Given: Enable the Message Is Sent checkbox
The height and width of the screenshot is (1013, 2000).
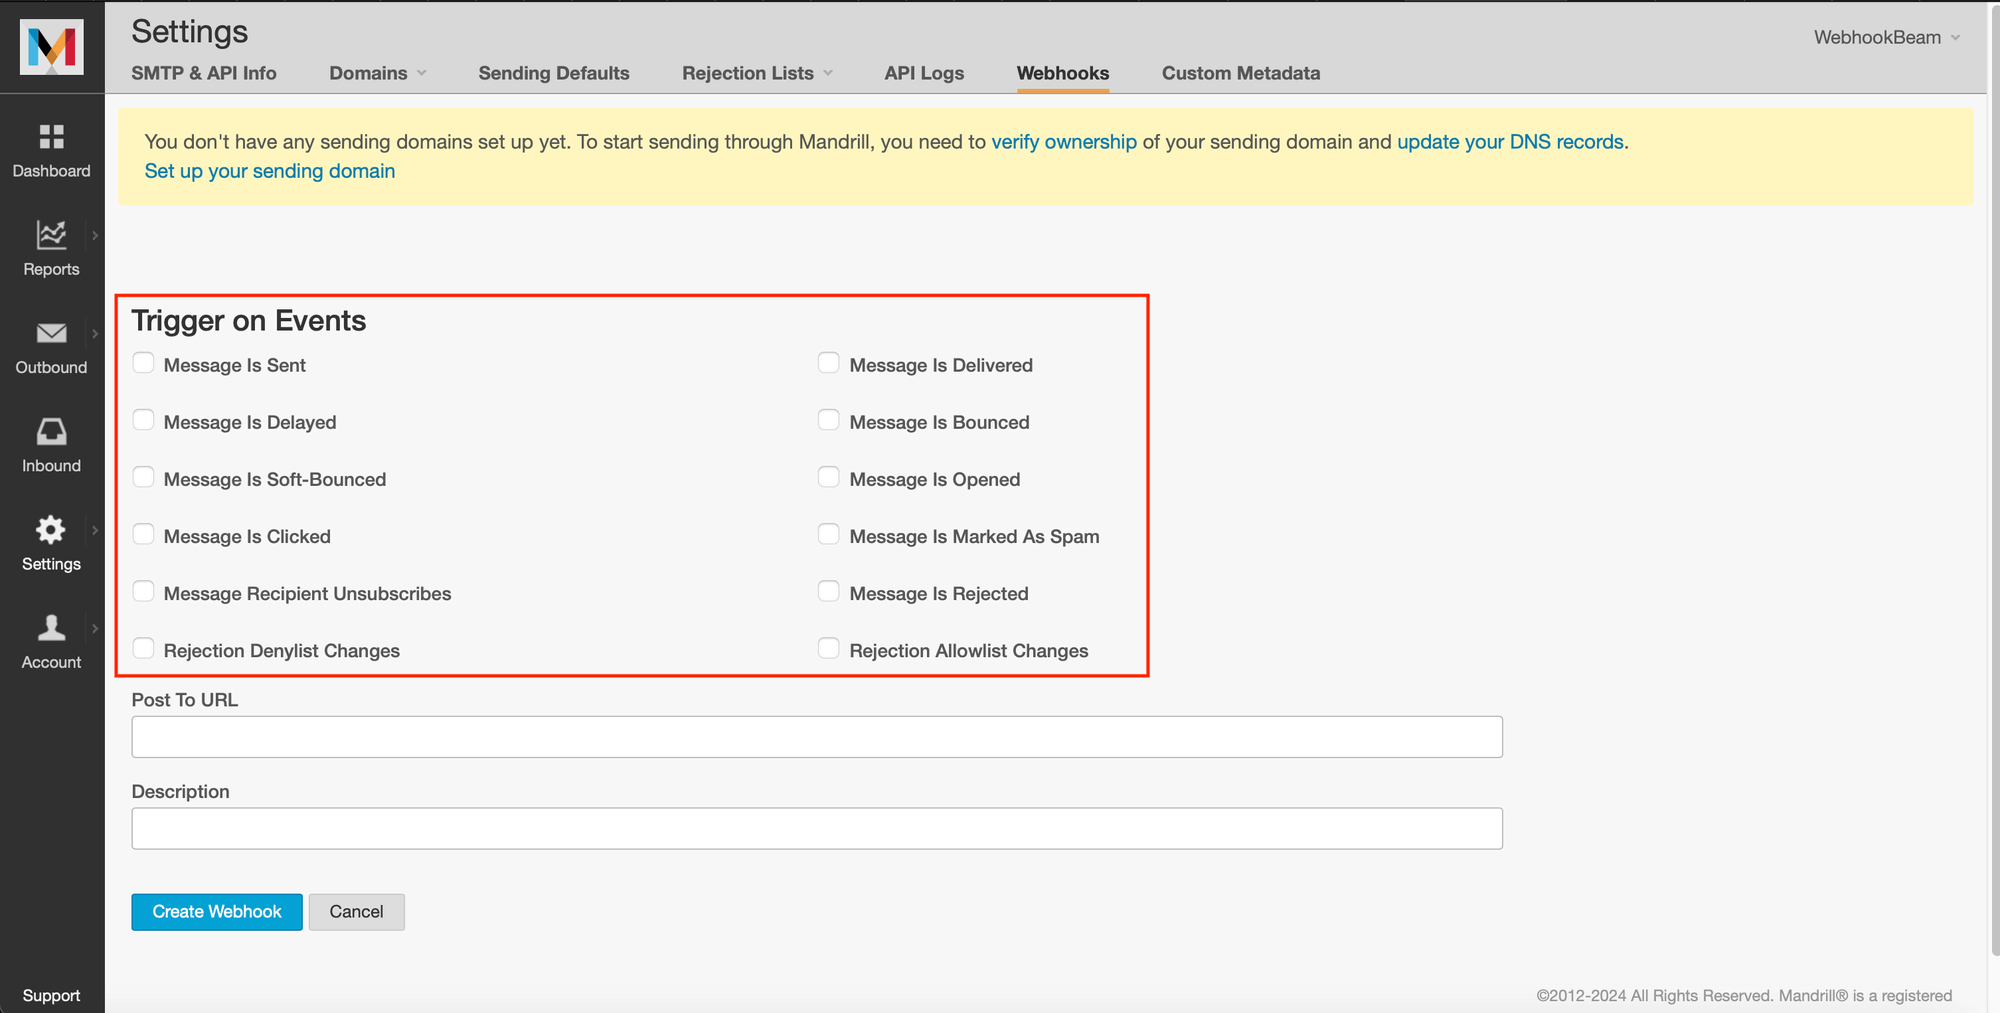Looking at the screenshot, I should point(144,363).
